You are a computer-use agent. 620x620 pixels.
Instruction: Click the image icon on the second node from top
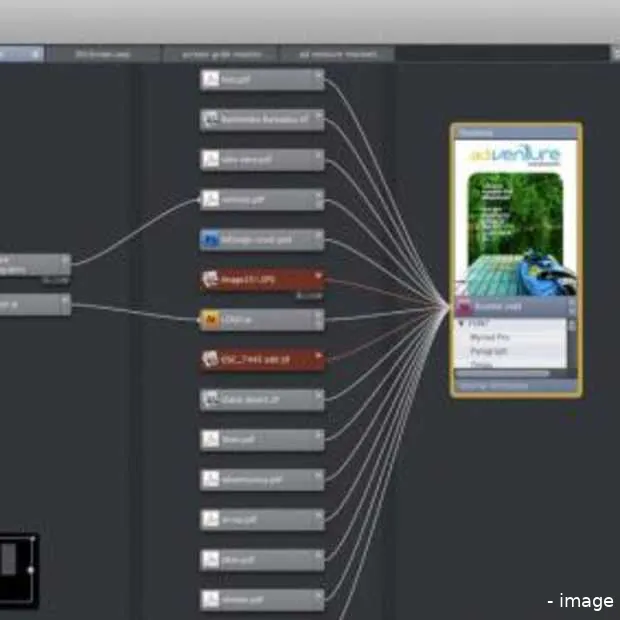click(211, 119)
